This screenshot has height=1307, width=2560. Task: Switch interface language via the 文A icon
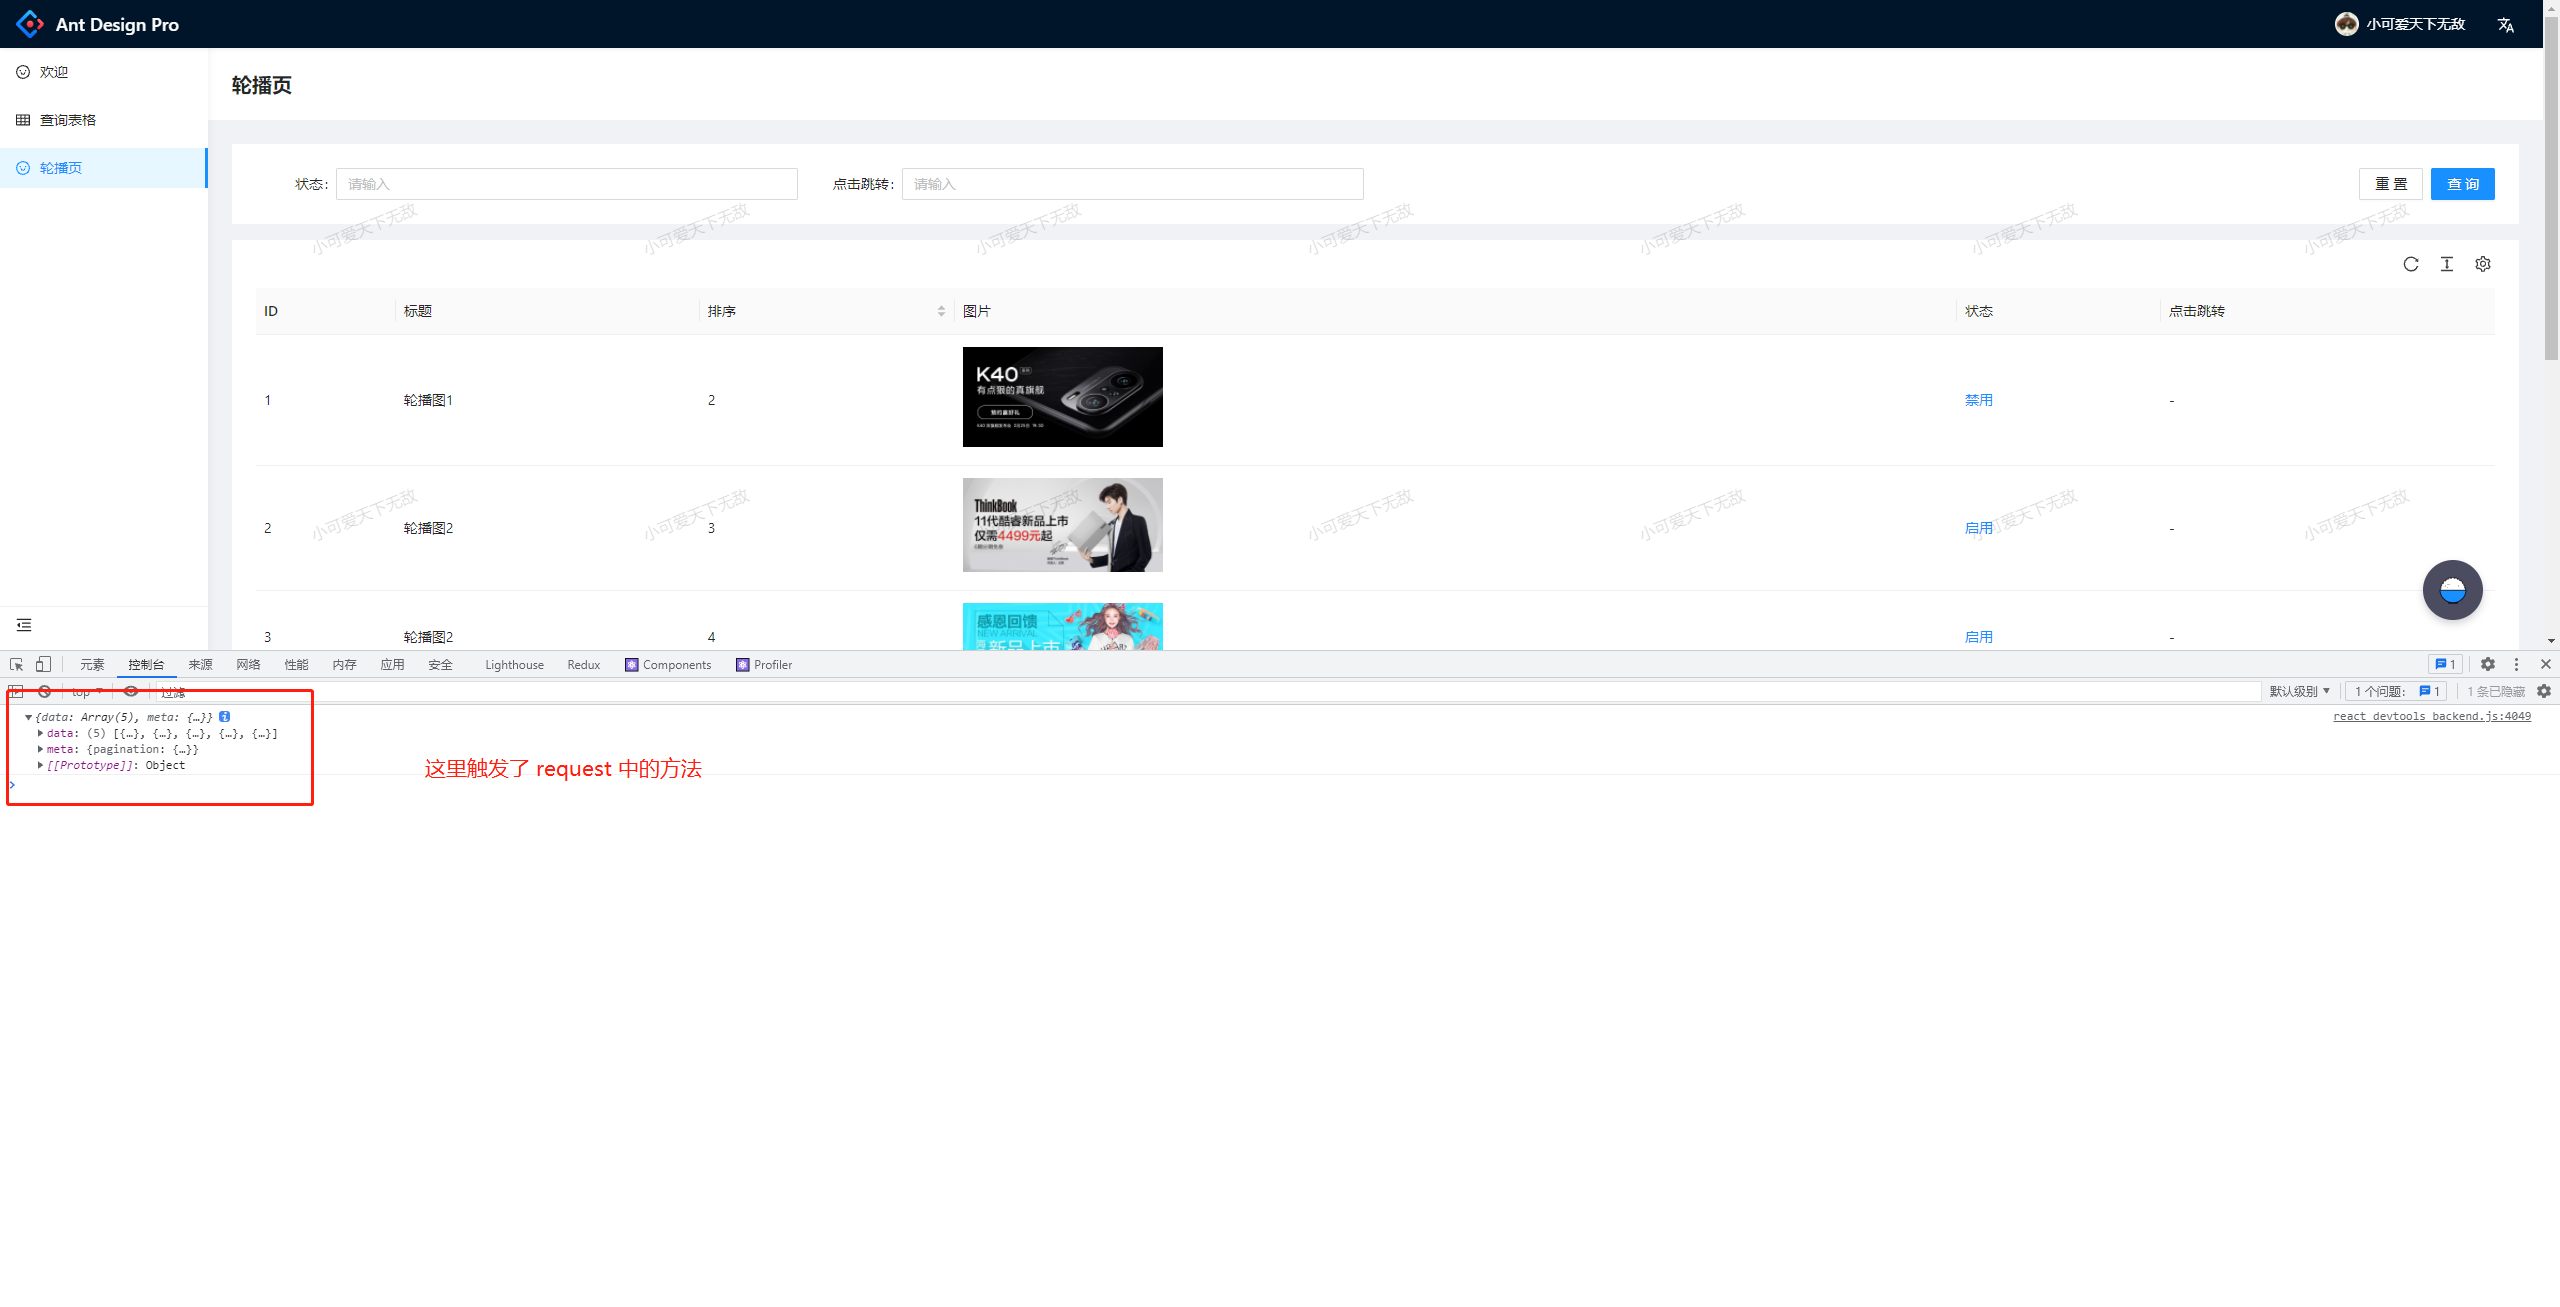(2505, 23)
